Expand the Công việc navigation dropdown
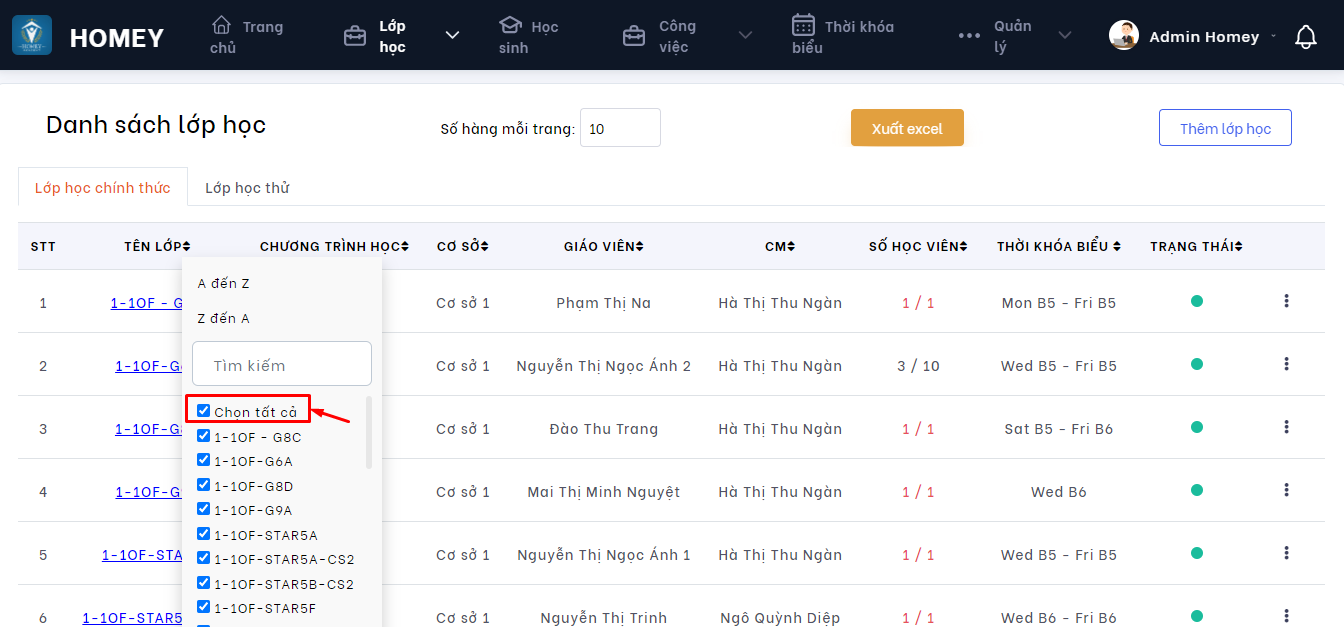The height and width of the screenshot is (627, 1344). click(x=745, y=36)
